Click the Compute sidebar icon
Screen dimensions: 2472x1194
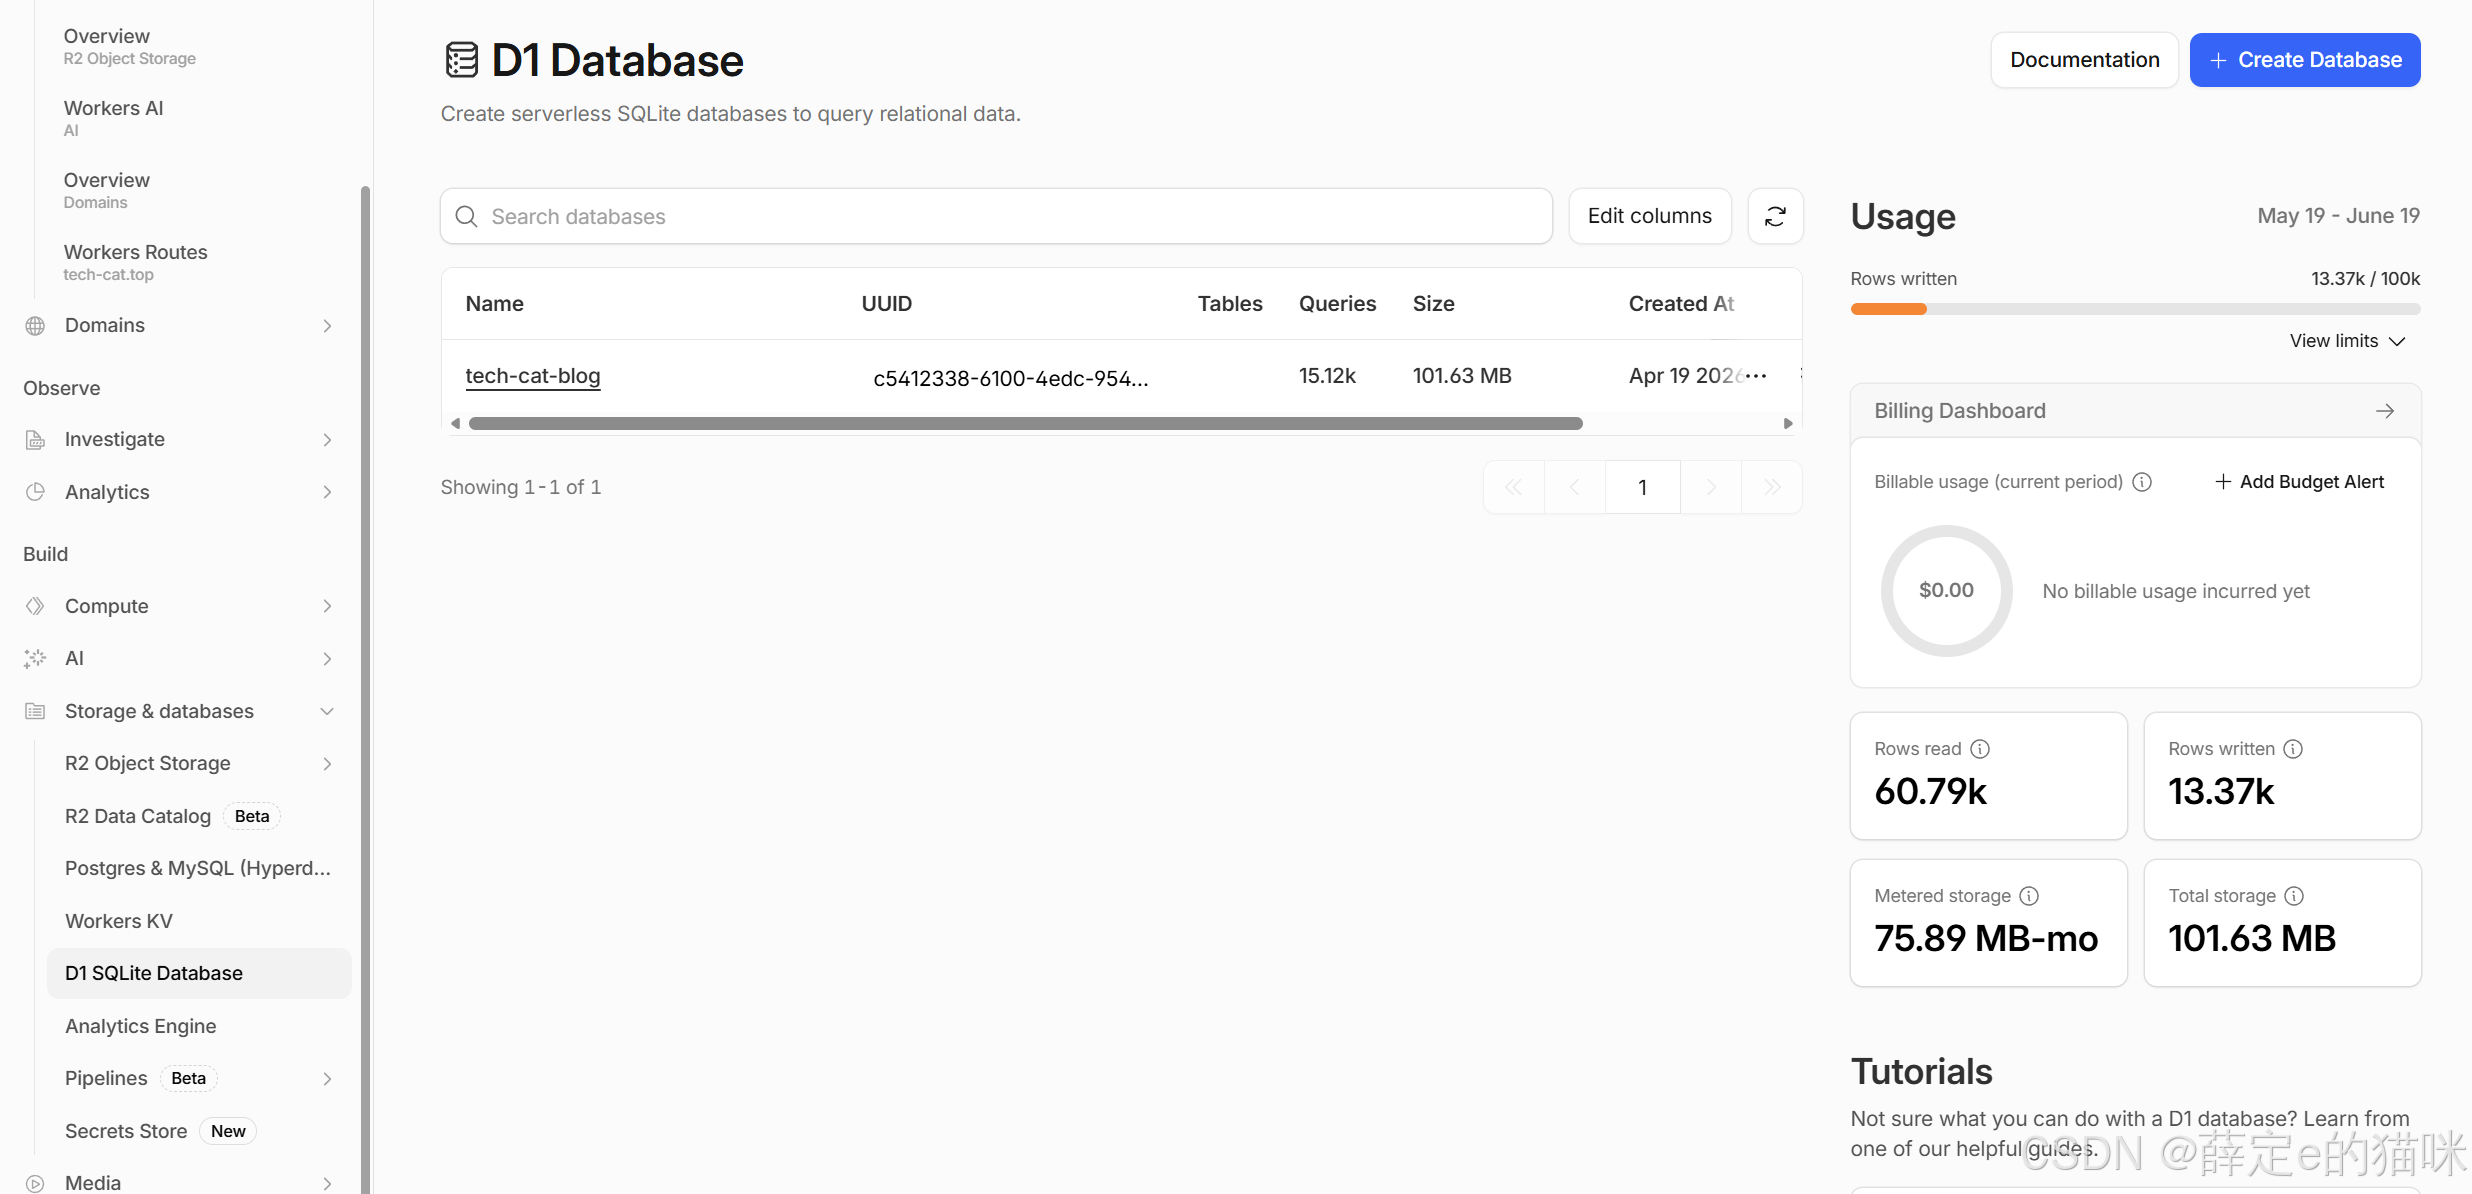[x=35, y=606]
